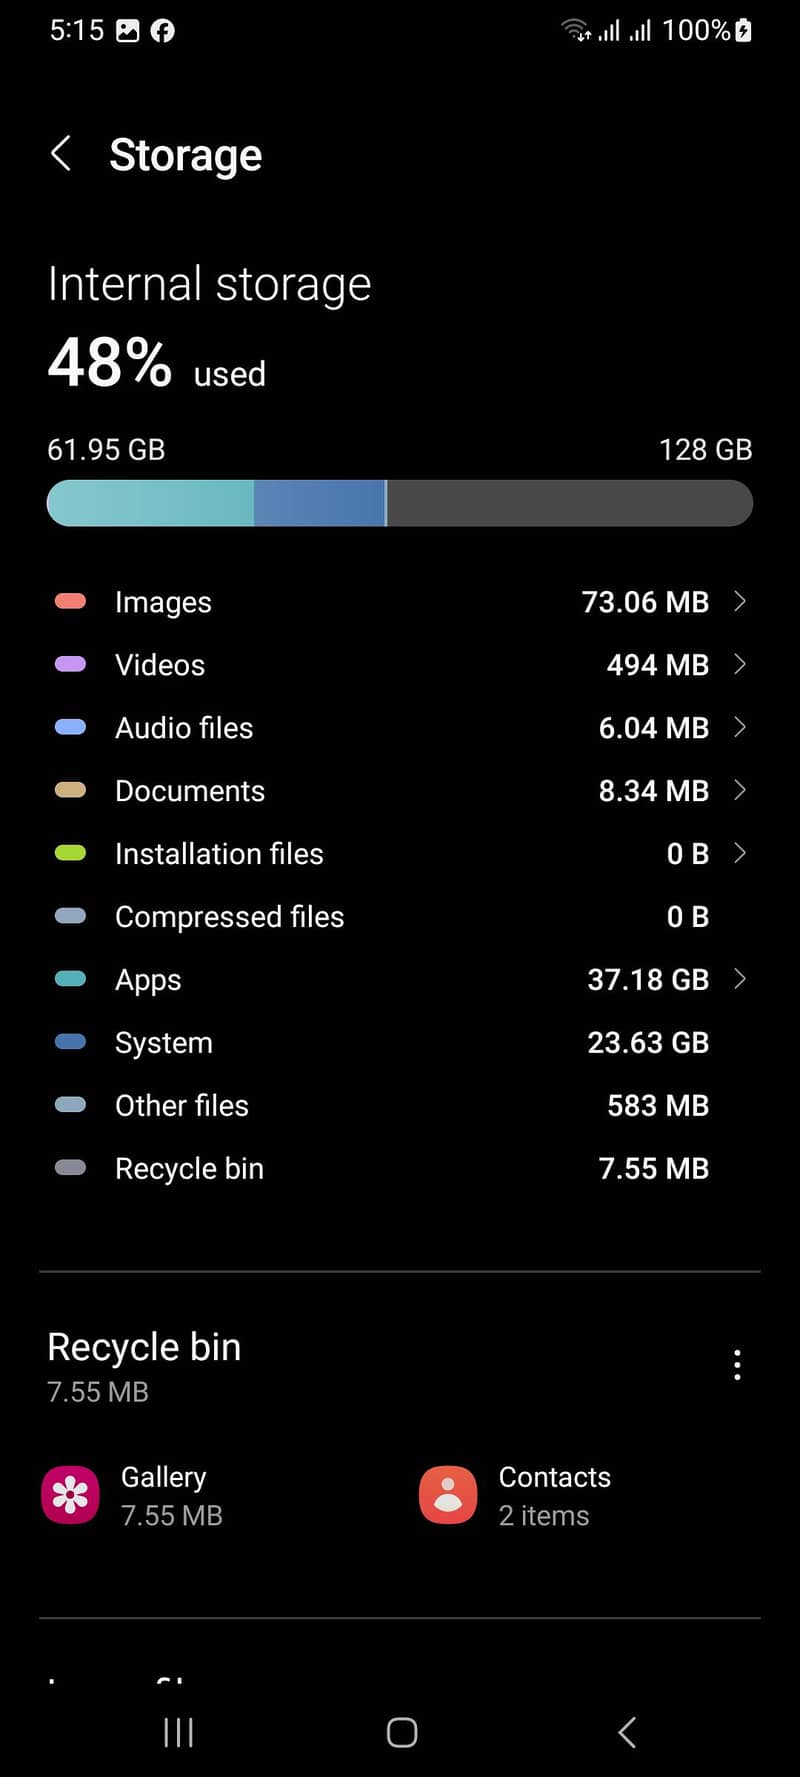Tap the Recycle bin section heading

(144, 1347)
